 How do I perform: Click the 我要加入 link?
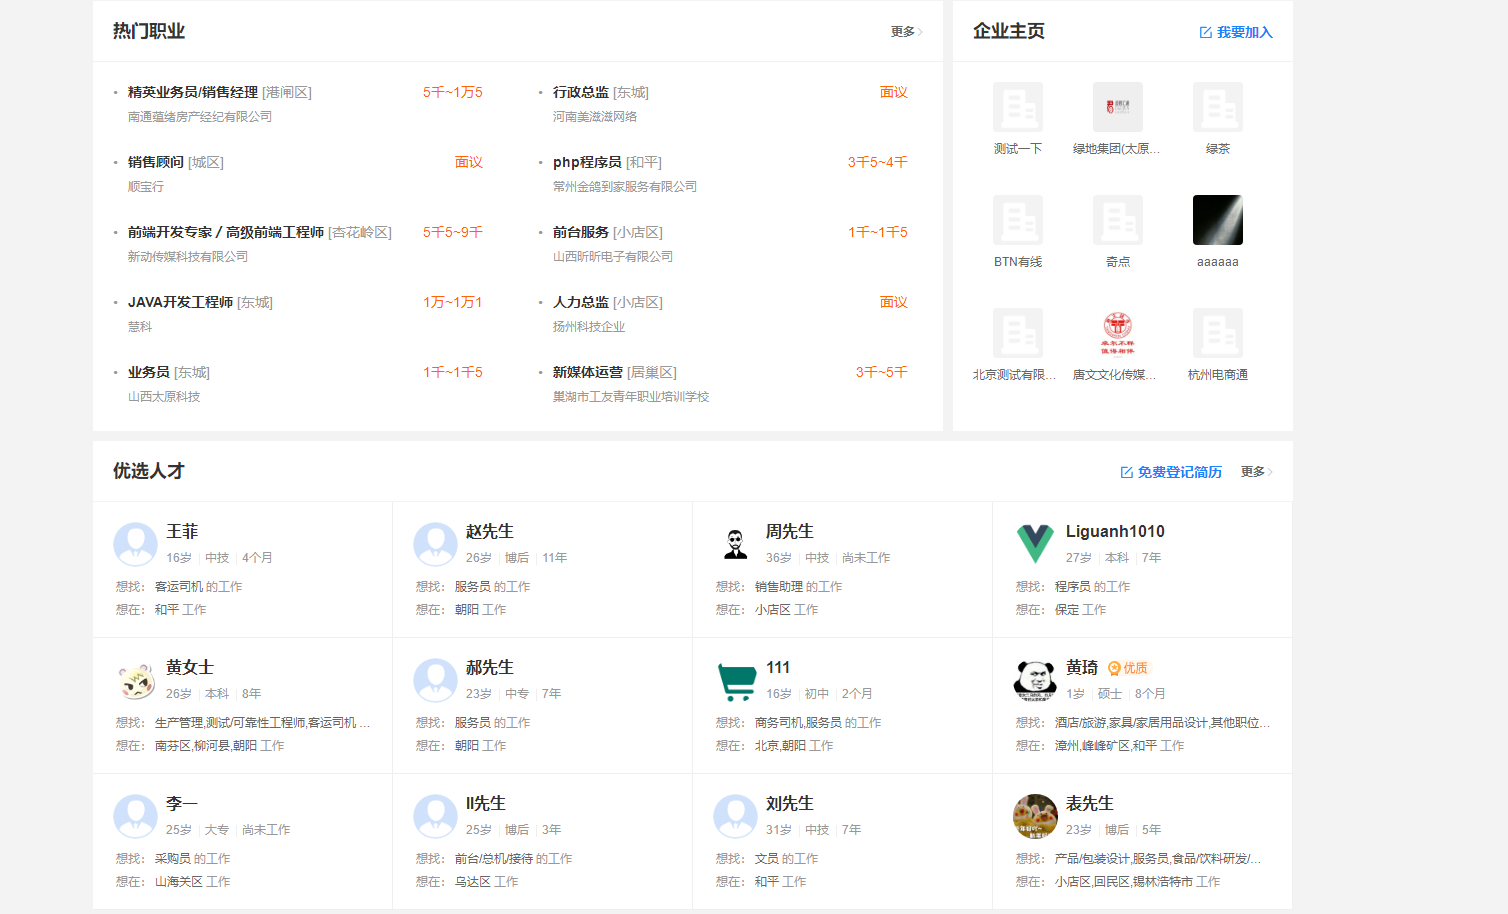click(x=1236, y=32)
